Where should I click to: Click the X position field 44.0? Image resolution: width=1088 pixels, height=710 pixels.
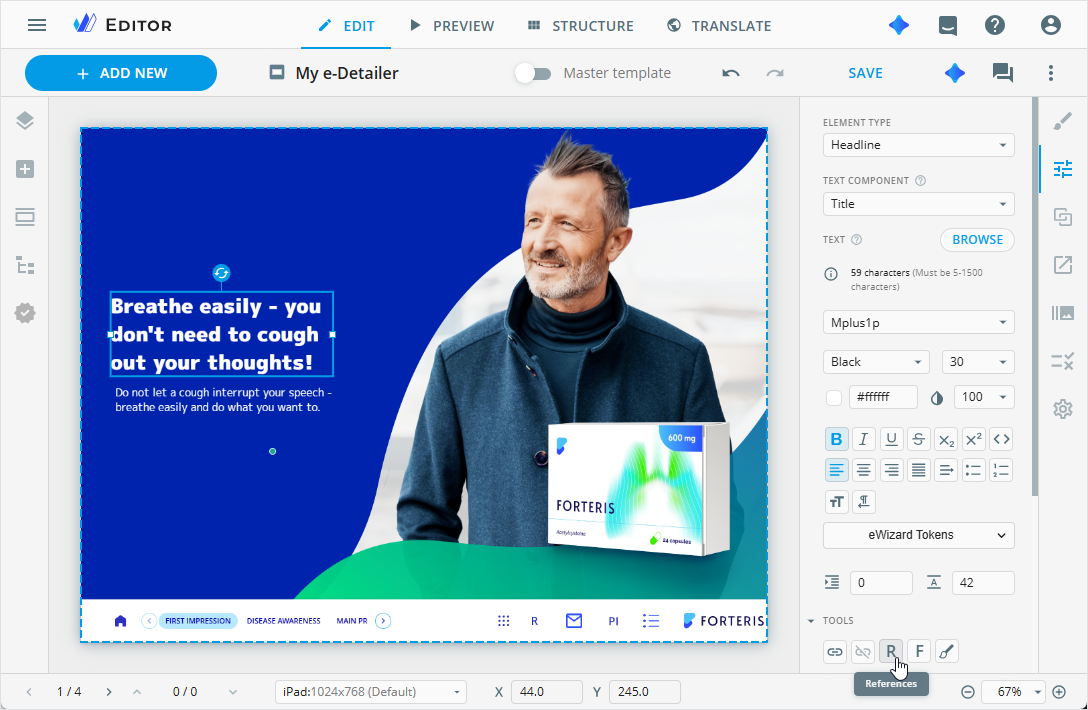[547, 692]
